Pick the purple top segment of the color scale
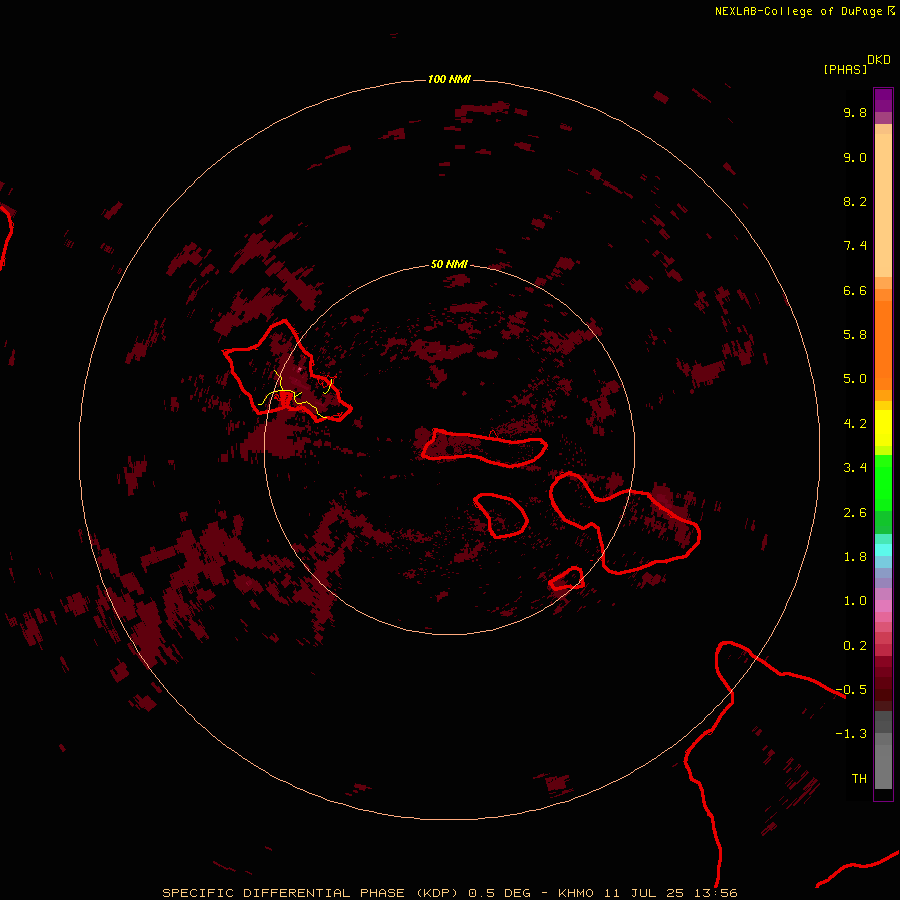Image resolution: width=900 pixels, height=900 pixels. click(883, 100)
